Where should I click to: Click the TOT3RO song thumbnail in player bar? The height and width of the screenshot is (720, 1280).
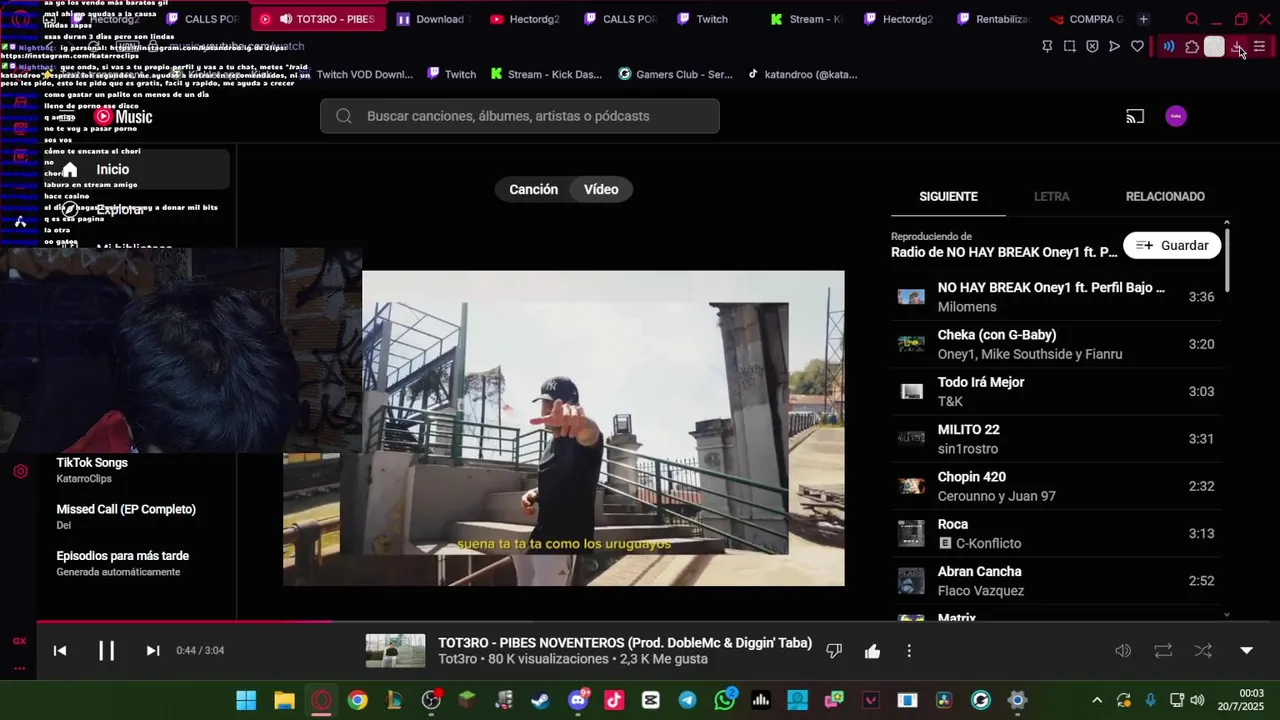(x=395, y=651)
